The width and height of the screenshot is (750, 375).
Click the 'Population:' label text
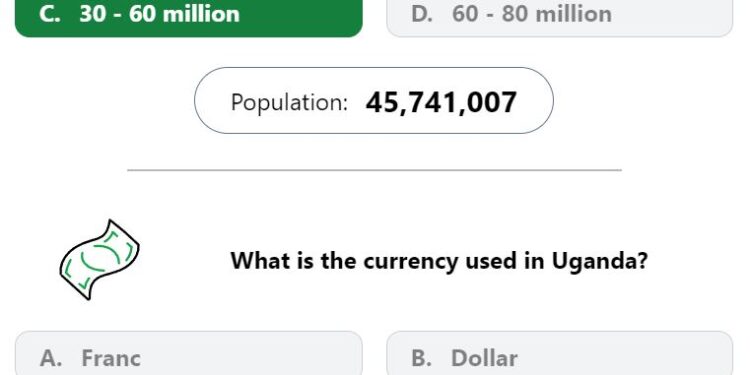click(x=289, y=102)
